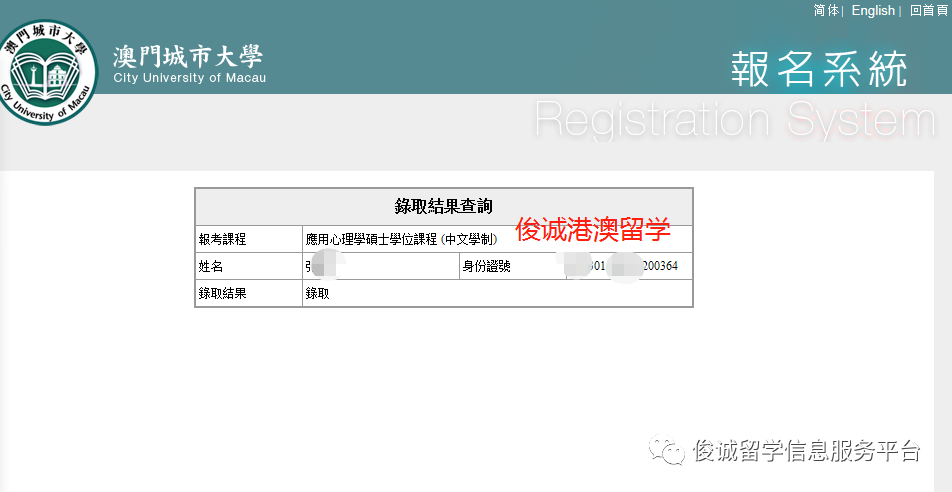
Task: Click the Registration System banner text
Action: coord(735,120)
